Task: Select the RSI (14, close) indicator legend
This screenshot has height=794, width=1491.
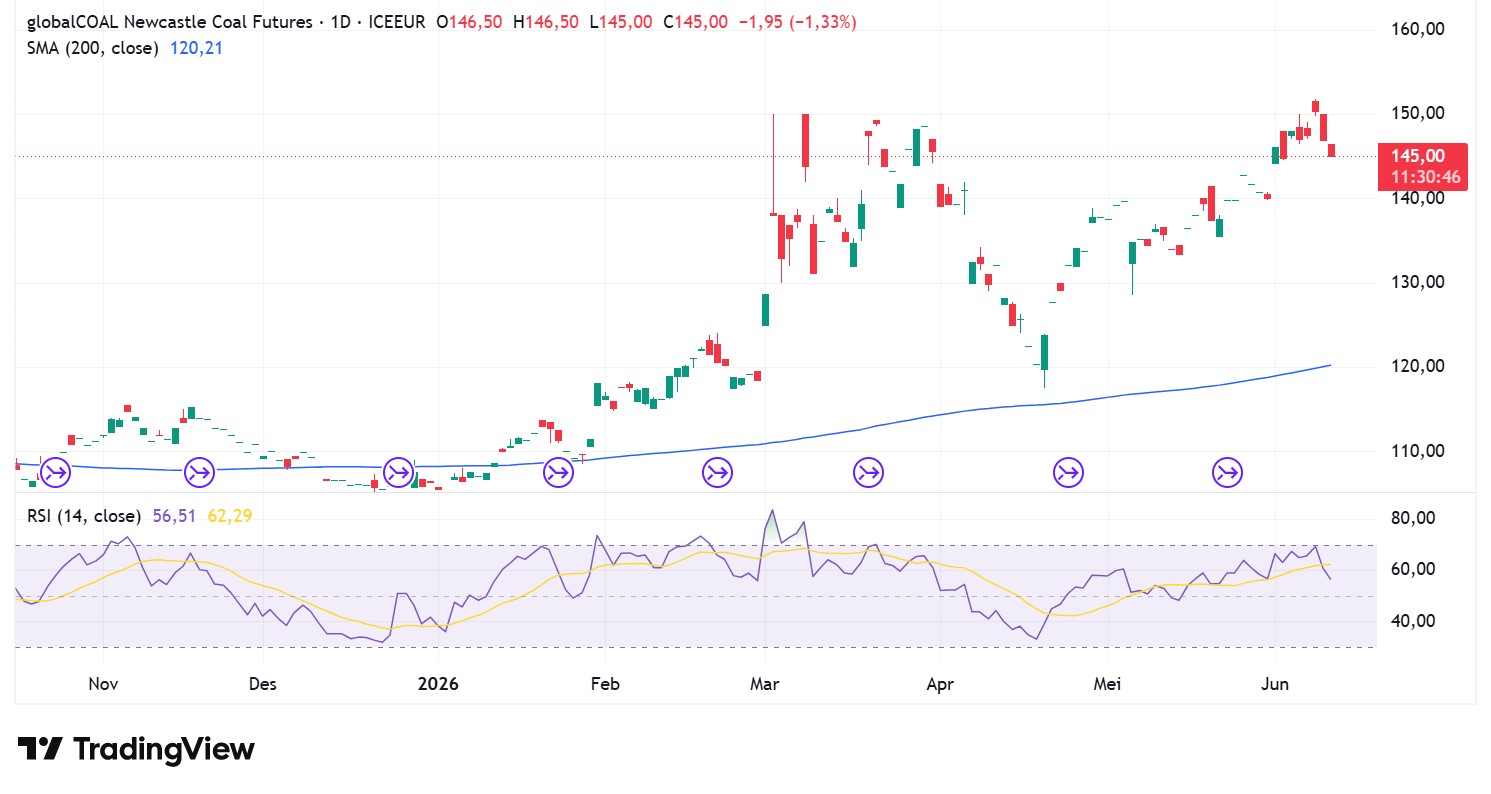Action: [x=84, y=516]
